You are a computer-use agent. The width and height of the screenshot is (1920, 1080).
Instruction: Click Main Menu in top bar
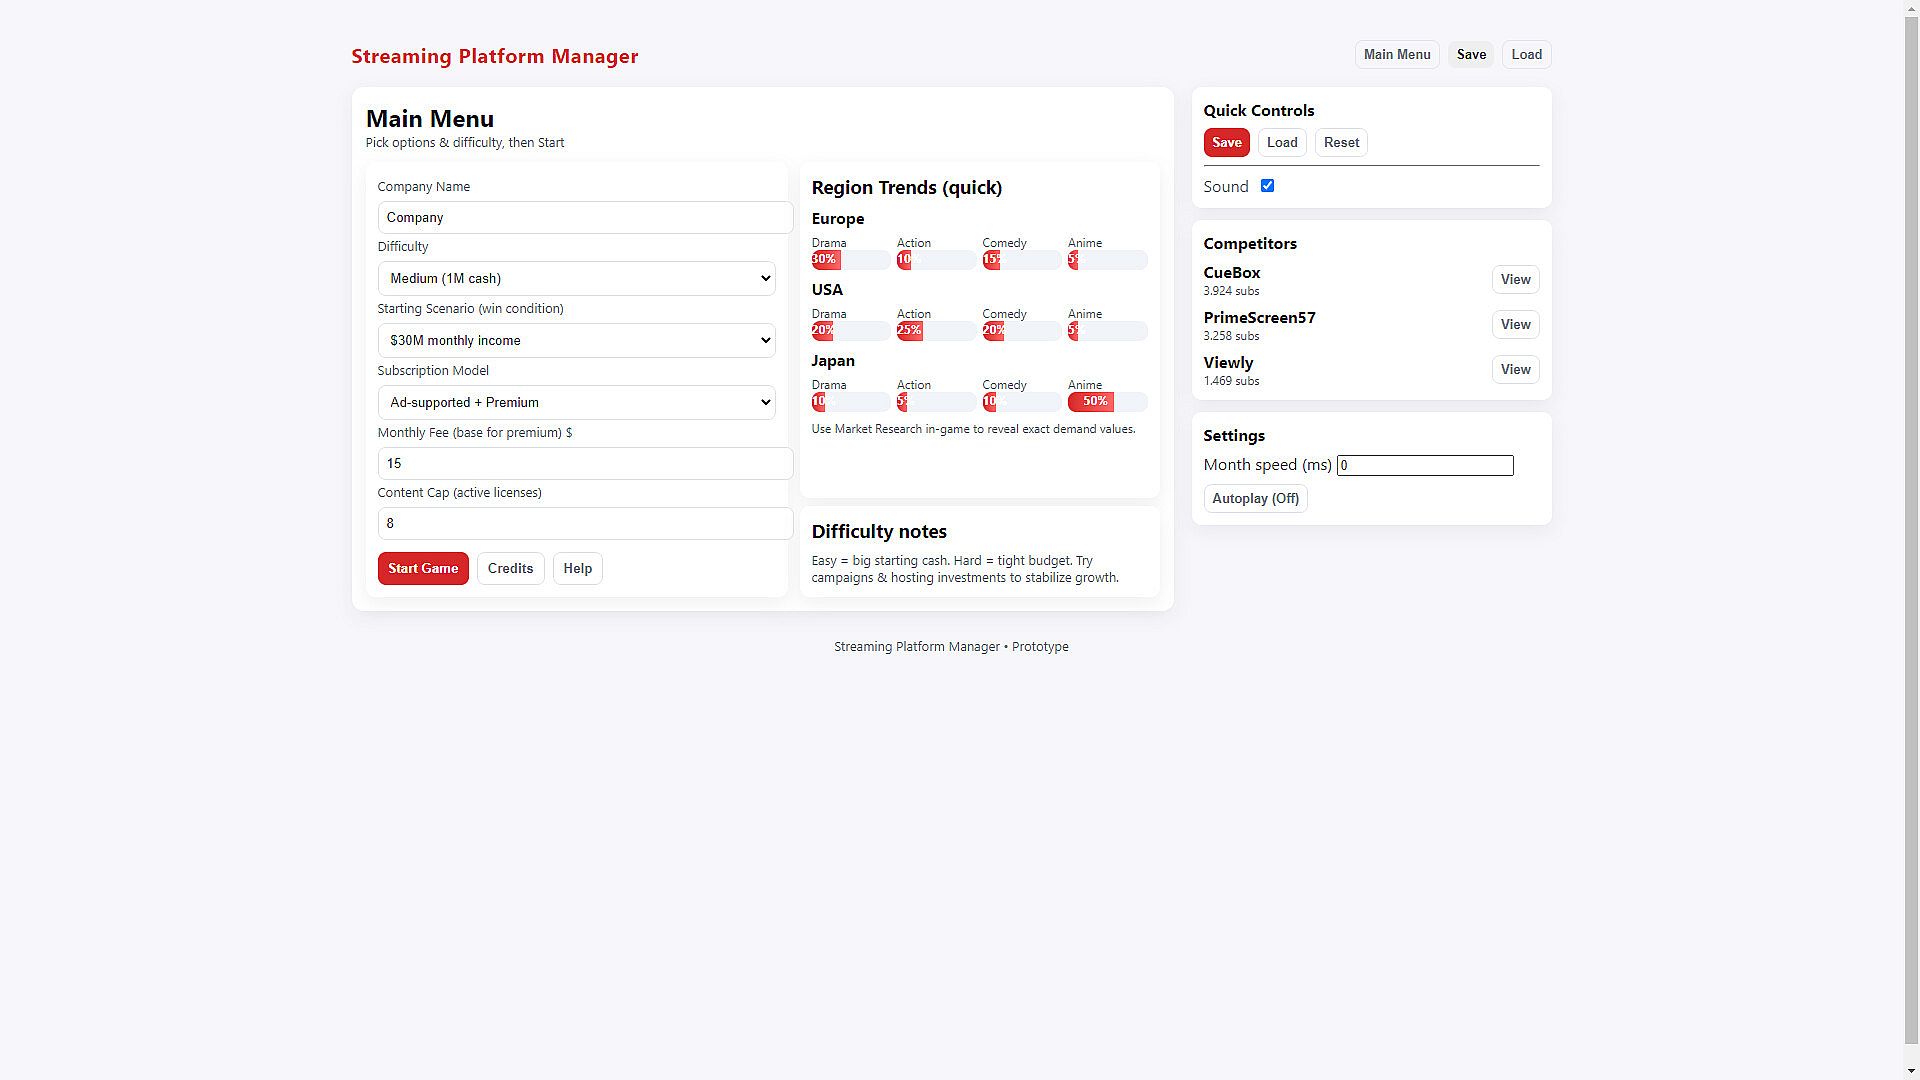click(x=1396, y=55)
